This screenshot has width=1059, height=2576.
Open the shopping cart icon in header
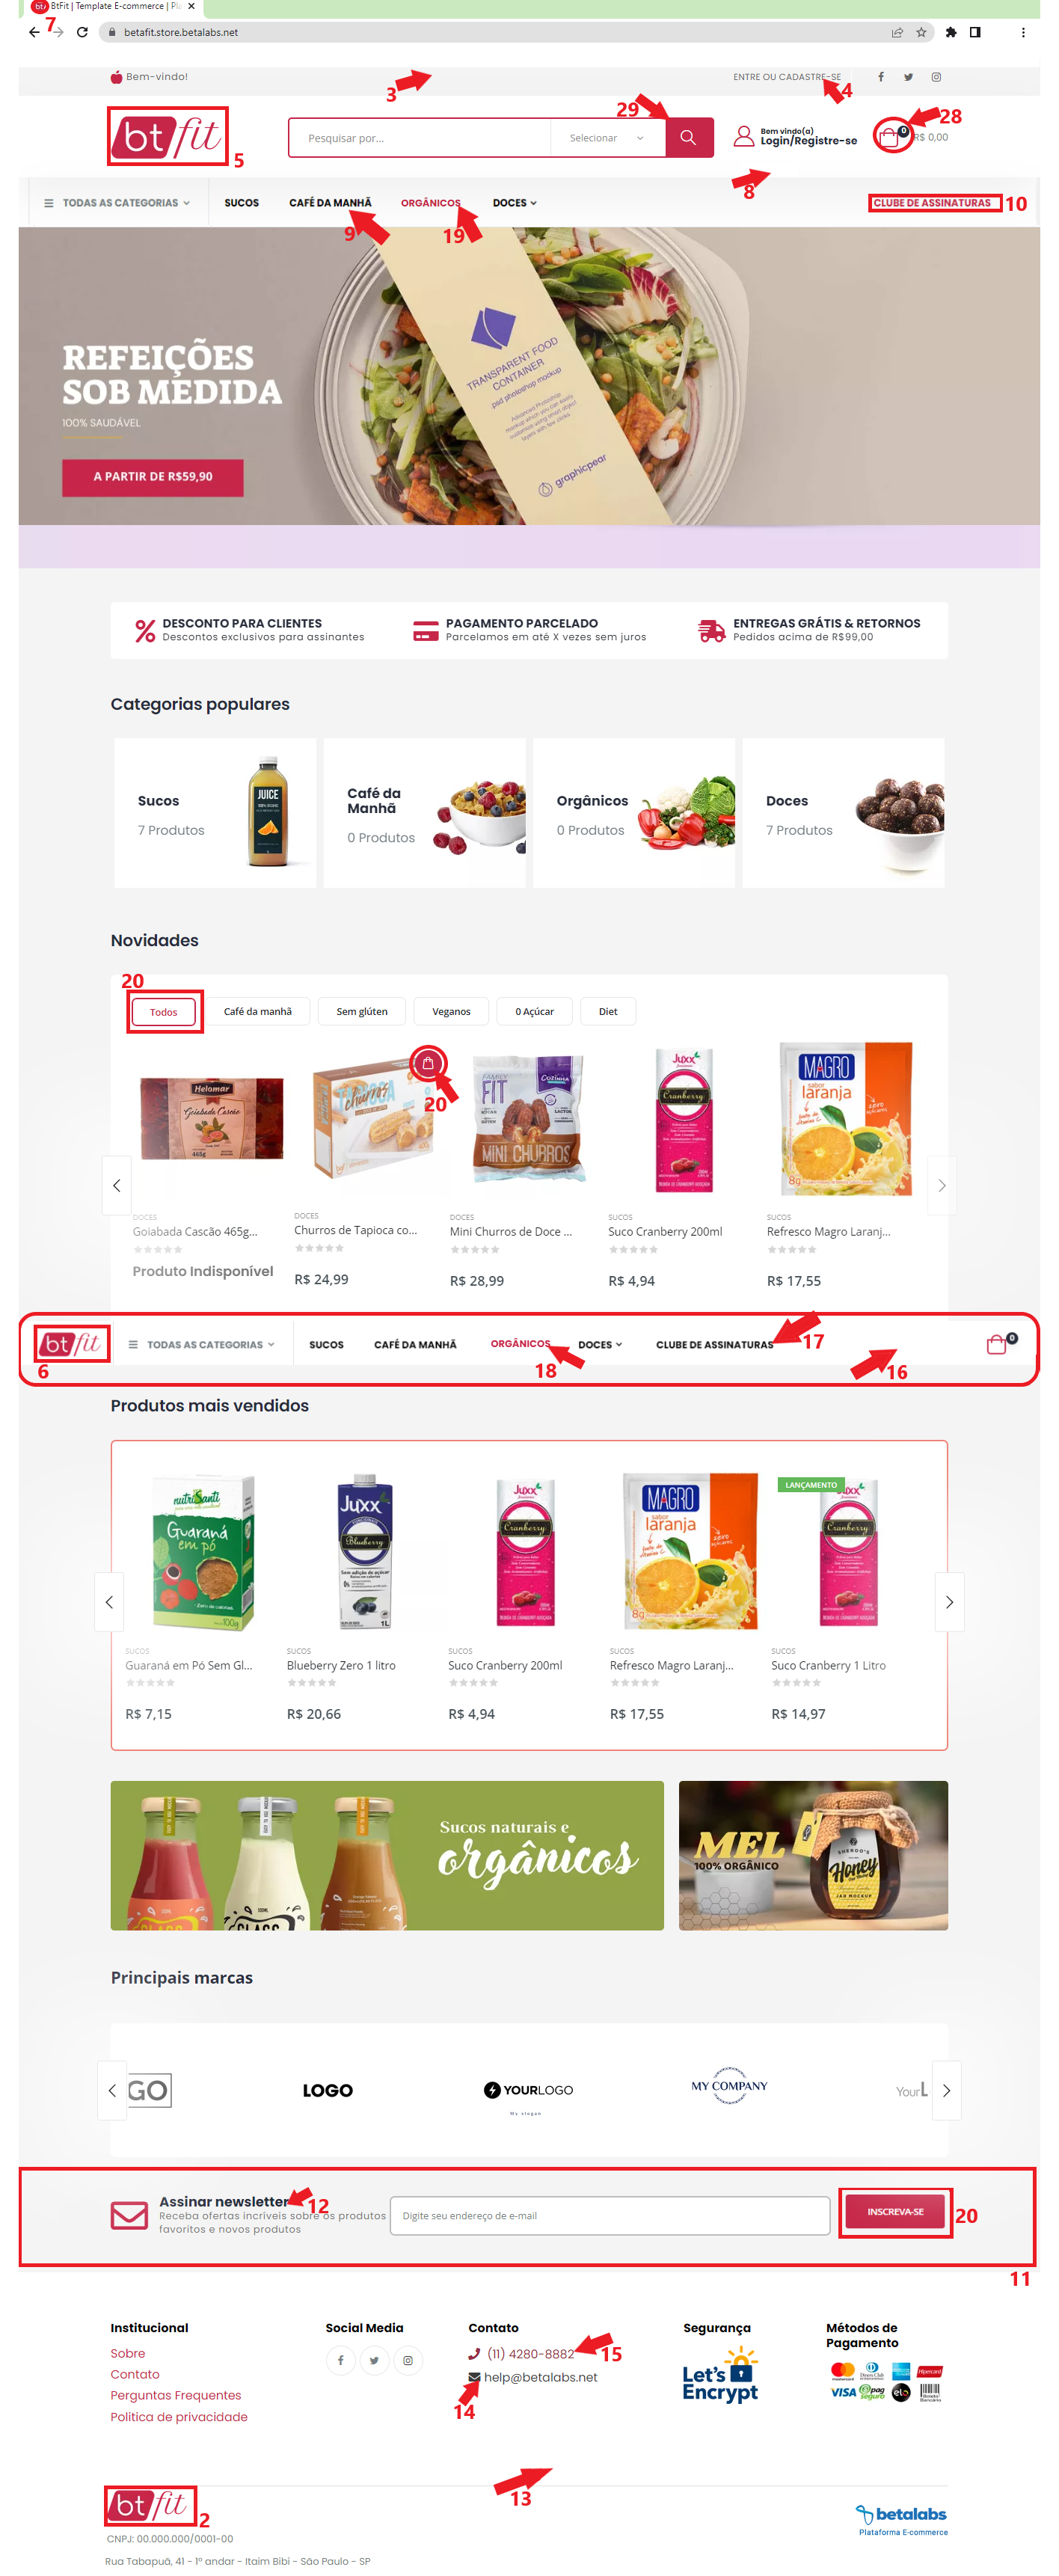[x=889, y=137]
